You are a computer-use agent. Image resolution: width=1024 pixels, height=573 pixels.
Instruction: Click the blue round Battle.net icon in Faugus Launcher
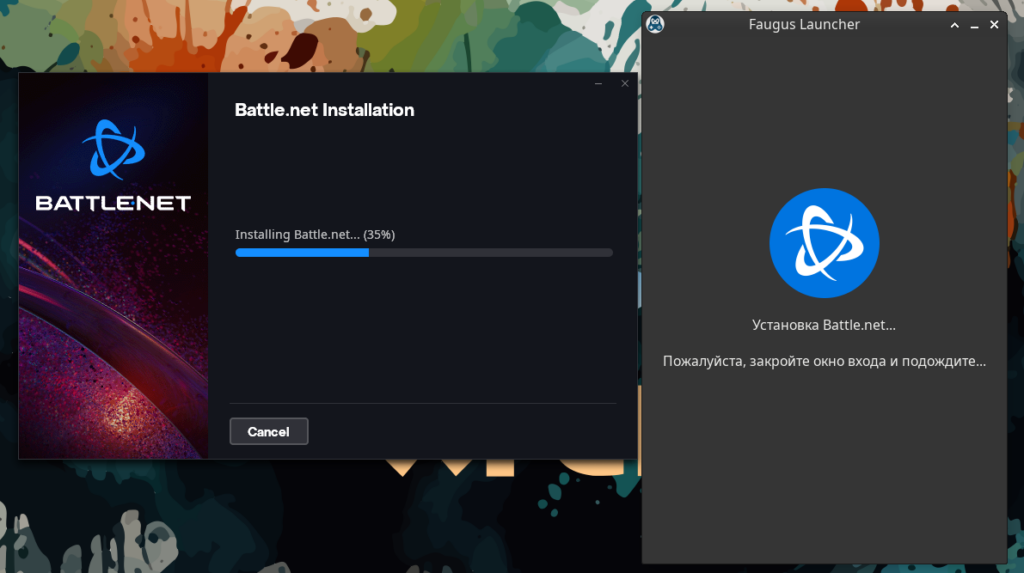coord(824,243)
